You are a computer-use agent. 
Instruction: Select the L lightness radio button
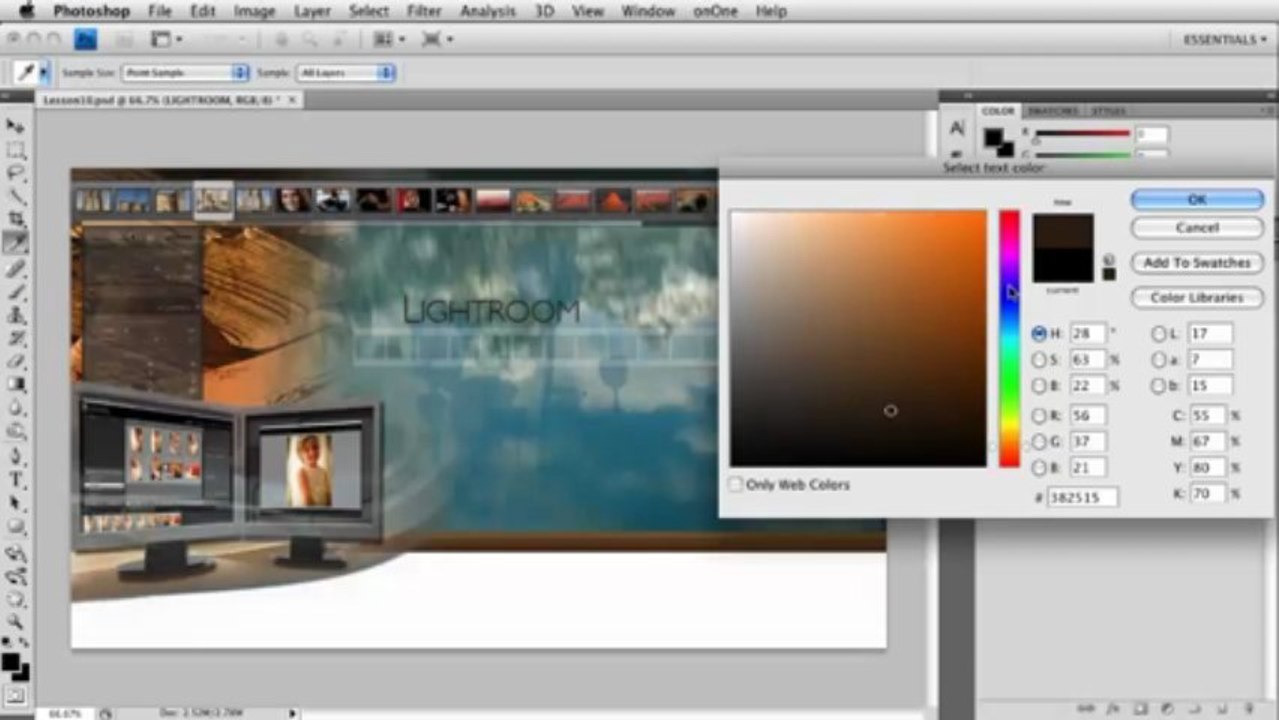click(x=1159, y=333)
